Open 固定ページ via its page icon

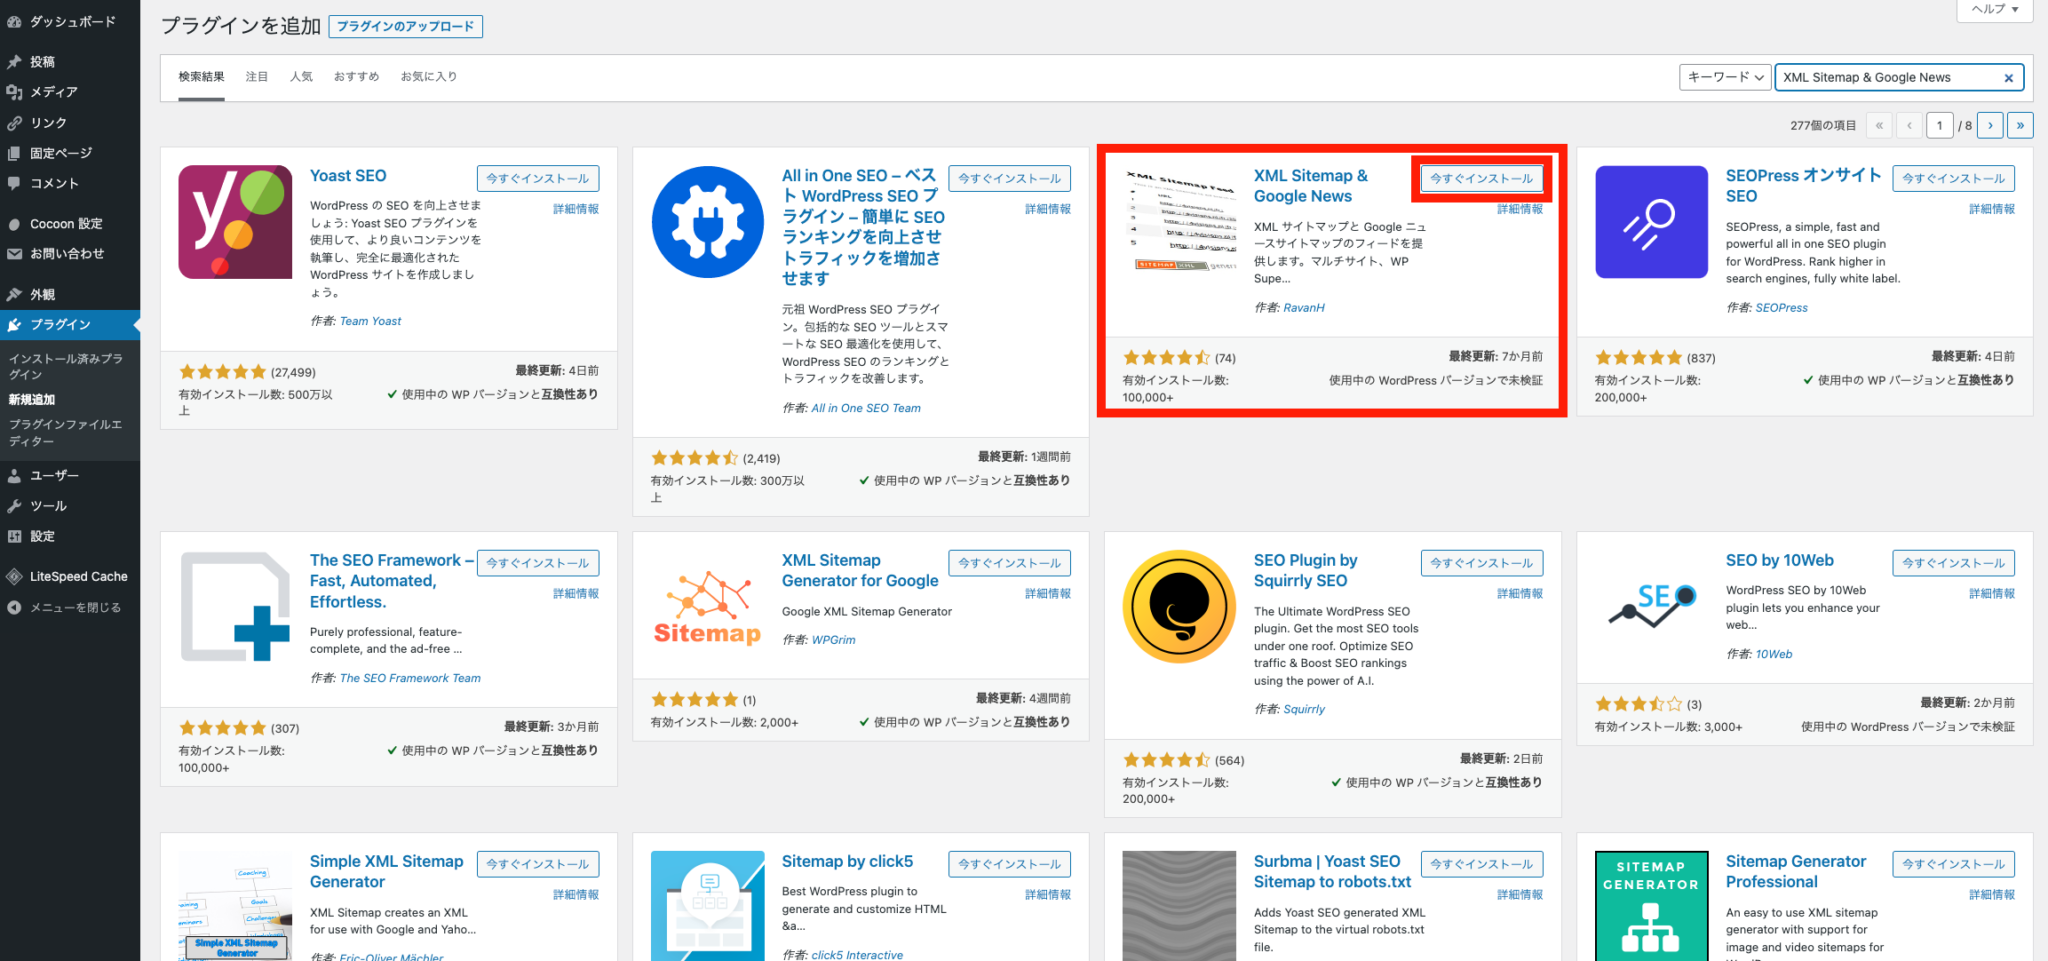pyautogui.click(x=15, y=152)
